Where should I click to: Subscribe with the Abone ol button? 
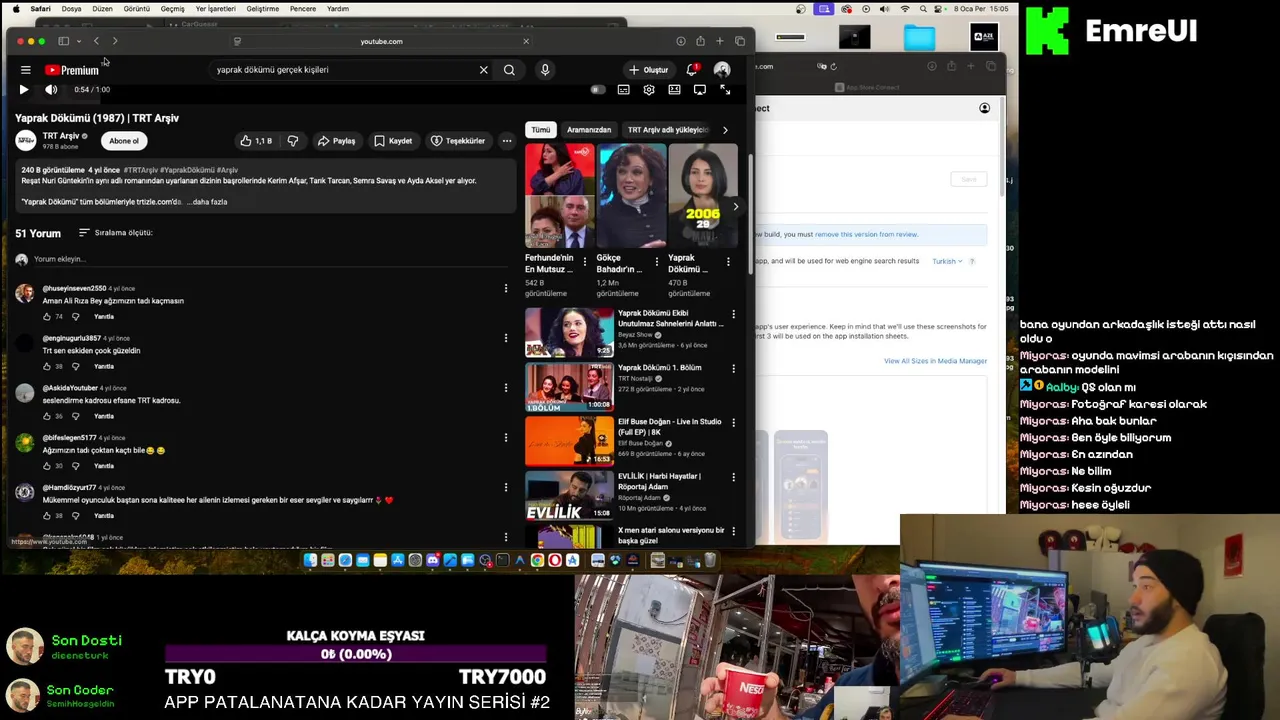click(124, 141)
